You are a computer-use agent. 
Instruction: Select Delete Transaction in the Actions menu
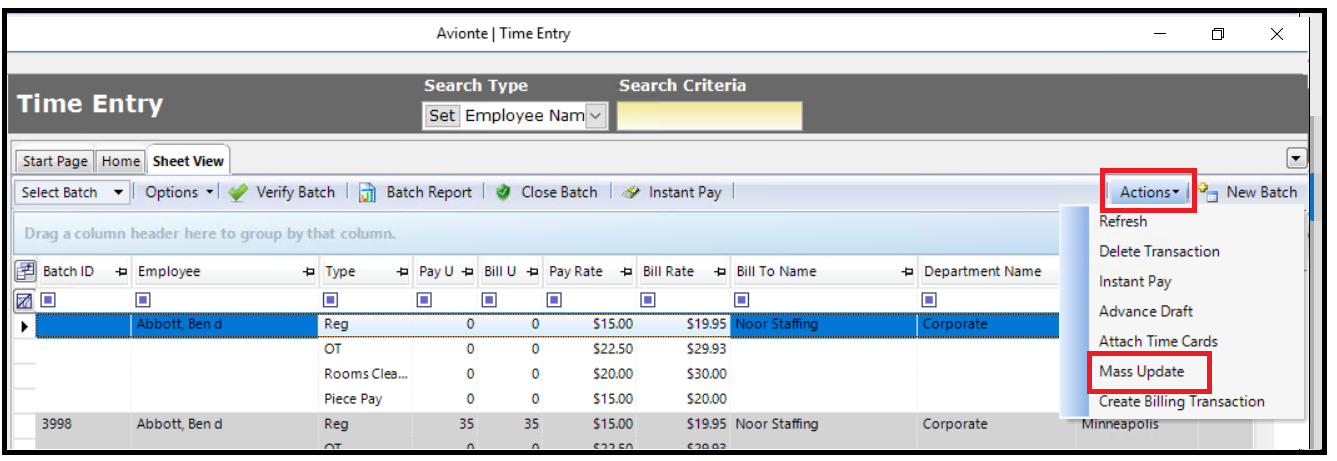coord(1159,251)
